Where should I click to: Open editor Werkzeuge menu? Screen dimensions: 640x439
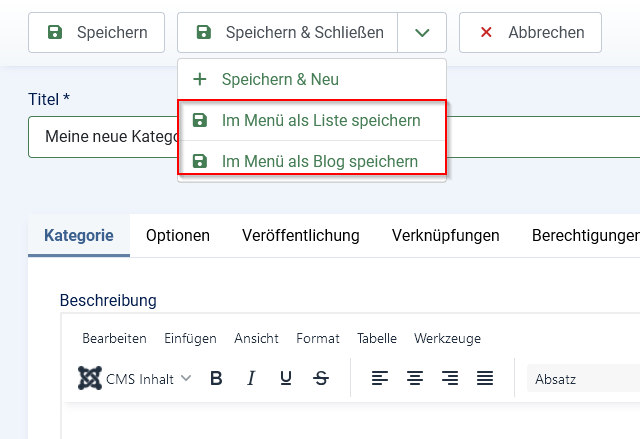pos(447,338)
